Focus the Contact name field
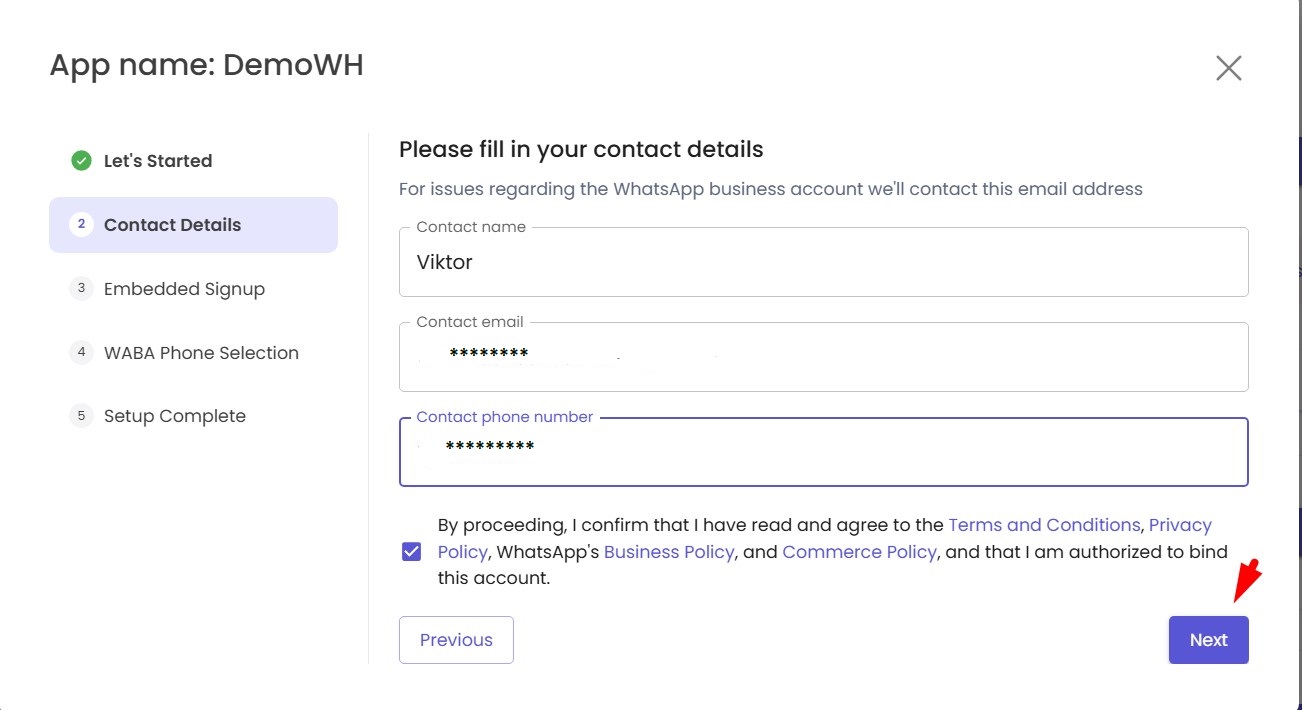1302x710 pixels. click(823, 263)
